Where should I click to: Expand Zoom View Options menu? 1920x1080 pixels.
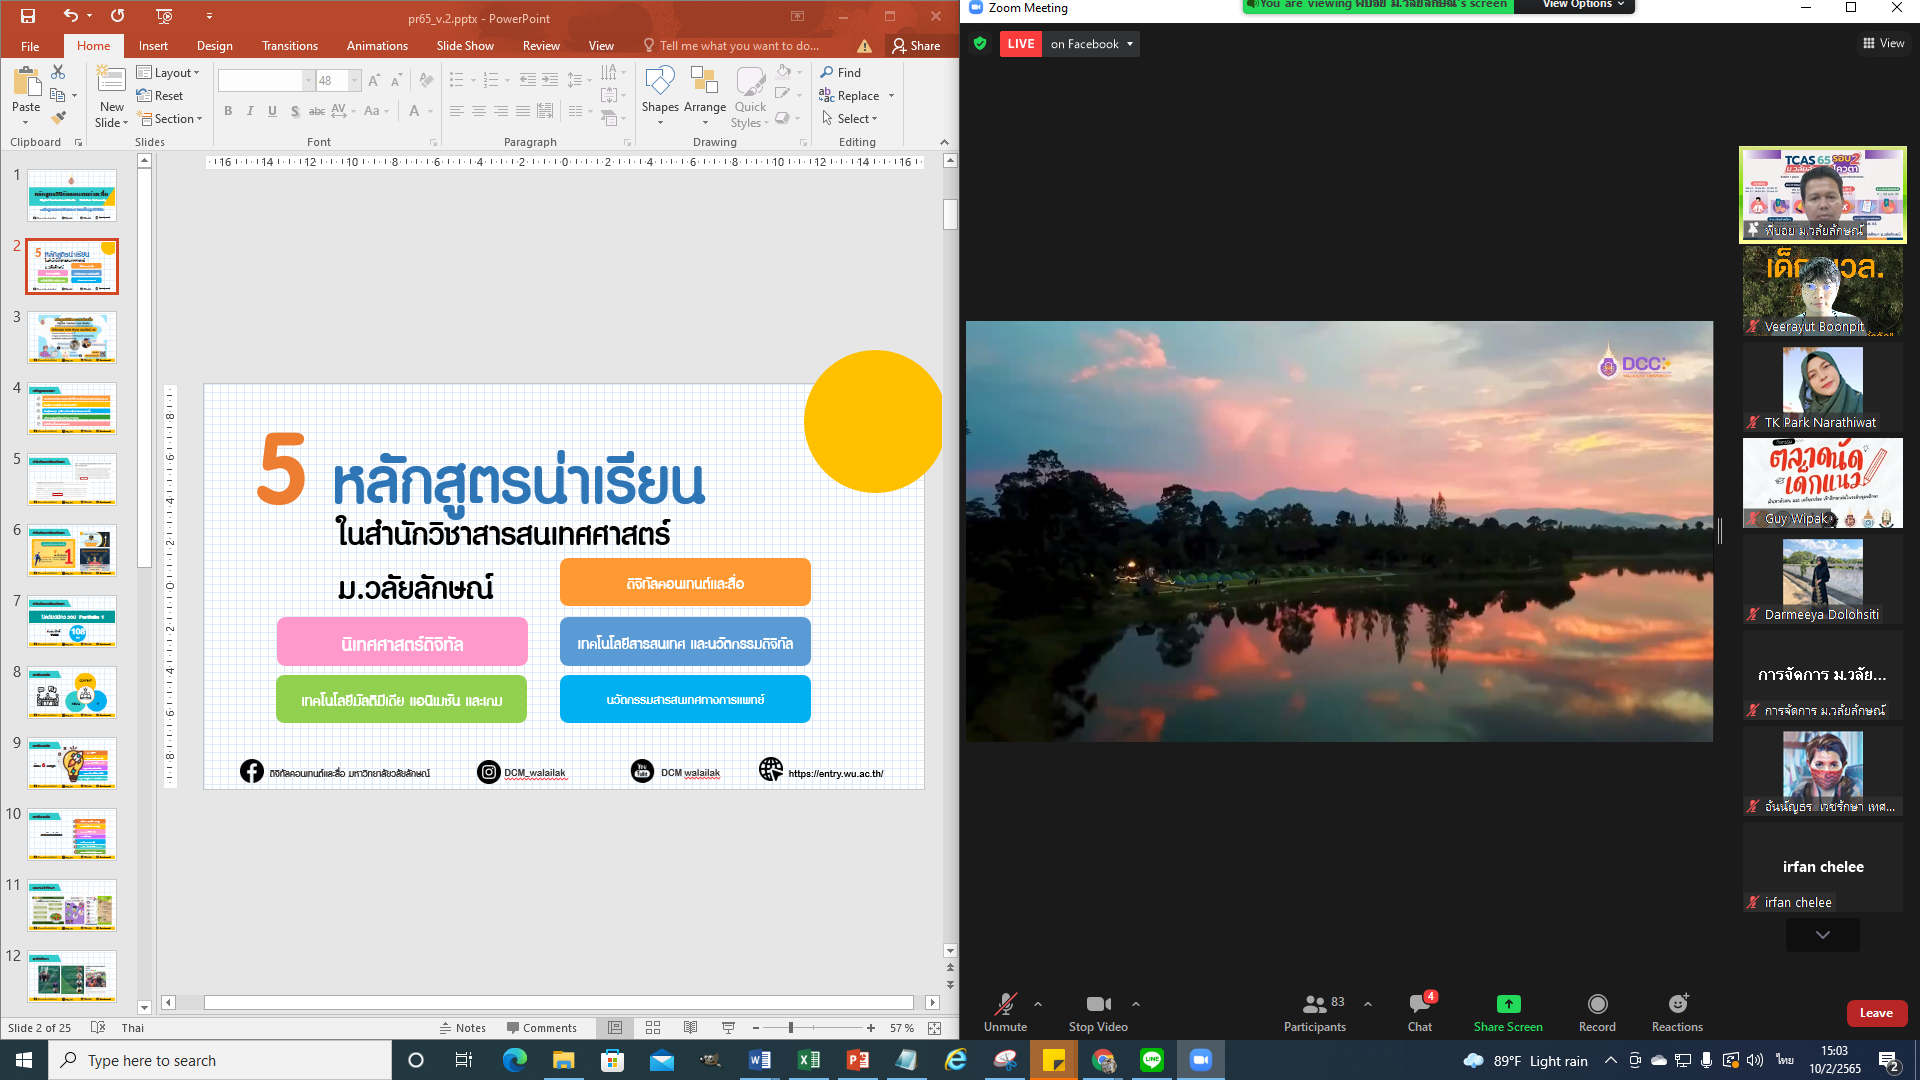coord(1582,5)
